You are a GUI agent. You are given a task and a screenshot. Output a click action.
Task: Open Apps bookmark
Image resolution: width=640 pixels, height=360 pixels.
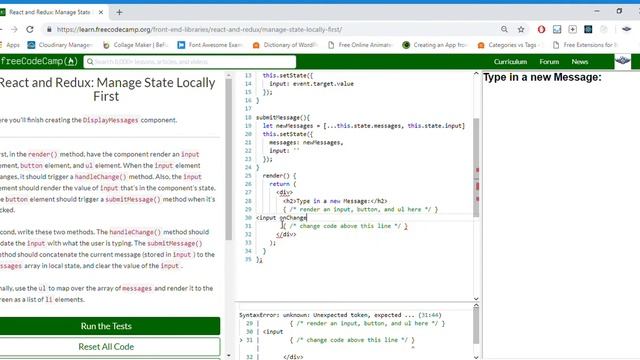10,45
